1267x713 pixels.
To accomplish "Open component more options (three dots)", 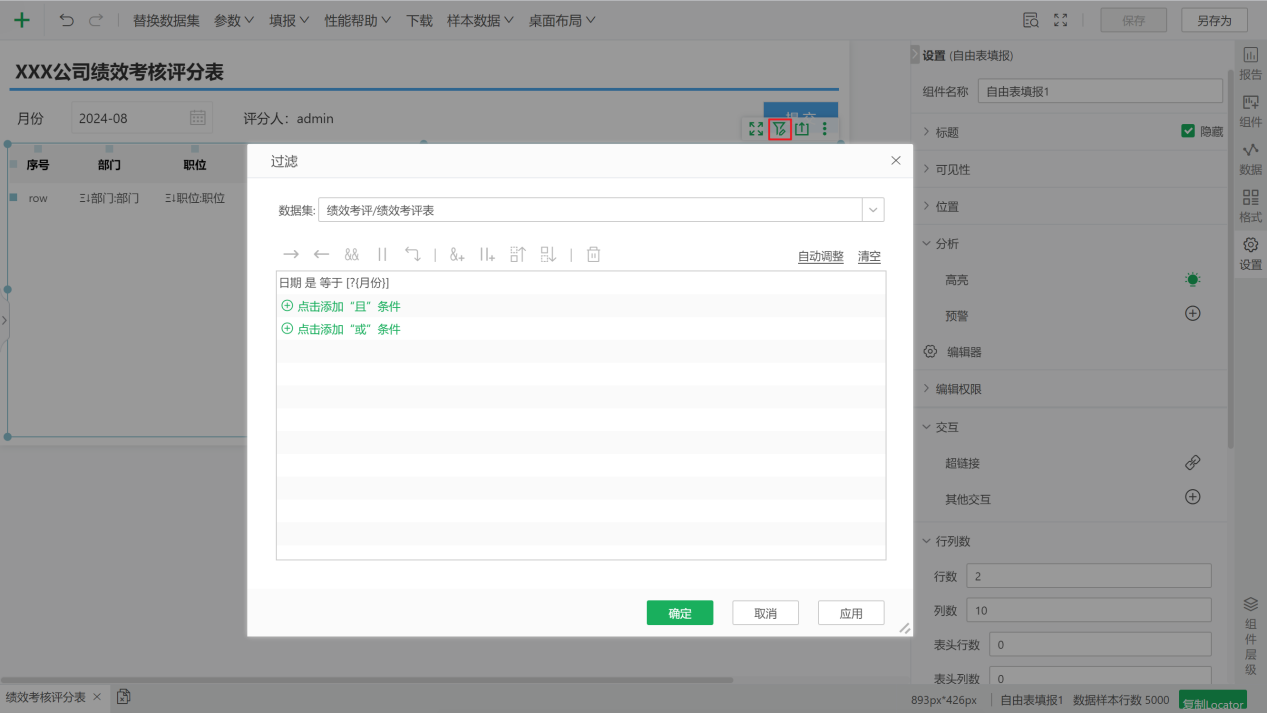I will (x=825, y=129).
